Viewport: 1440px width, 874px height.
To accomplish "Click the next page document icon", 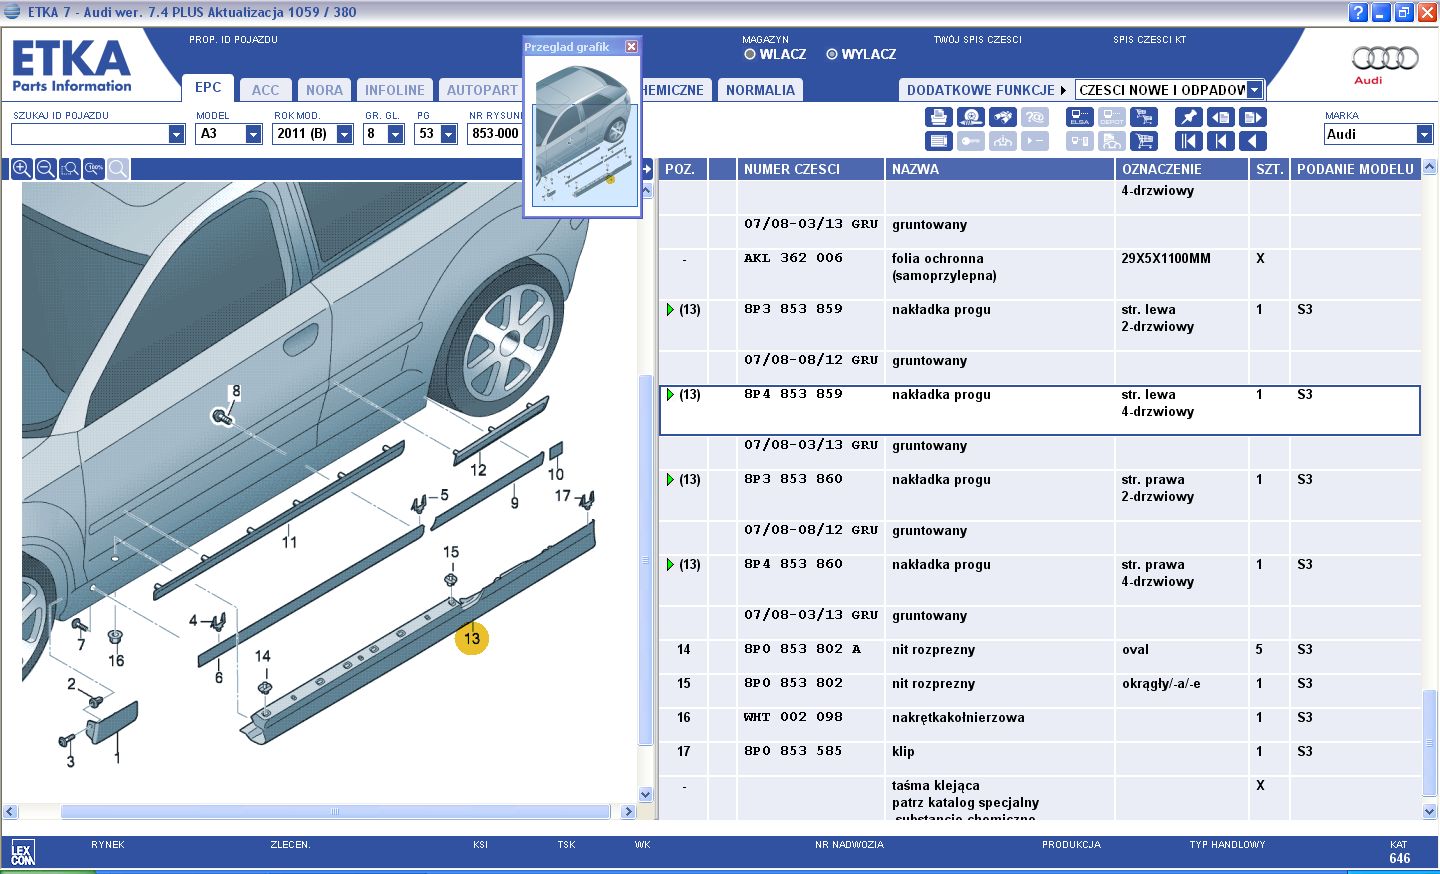I will [x=1253, y=117].
